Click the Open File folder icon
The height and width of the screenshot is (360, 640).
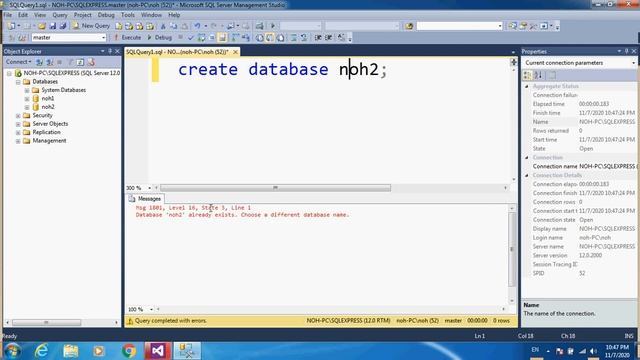42,26
